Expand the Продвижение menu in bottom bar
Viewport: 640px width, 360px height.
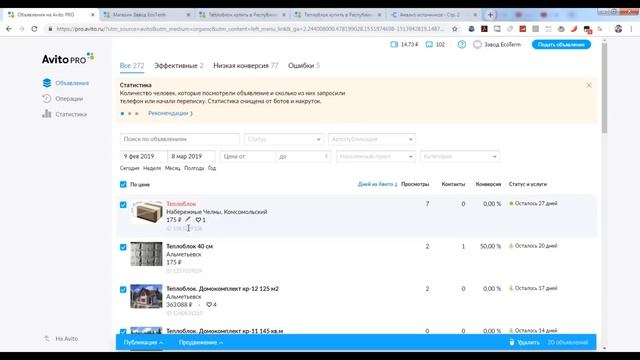pos(201,342)
